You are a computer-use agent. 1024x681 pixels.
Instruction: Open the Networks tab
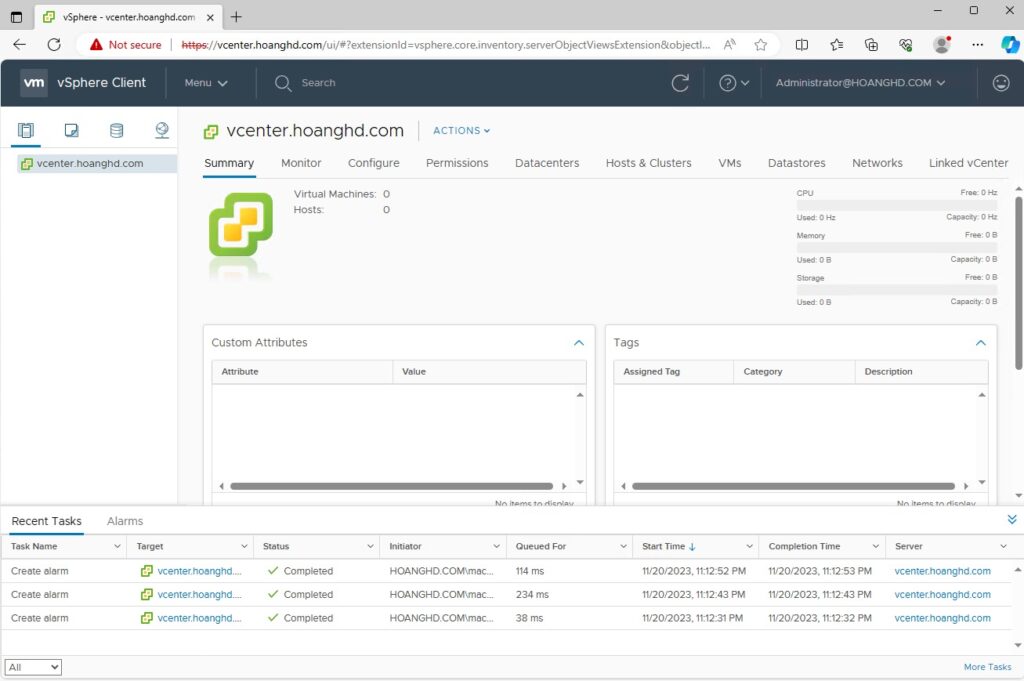[x=877, y=163]
